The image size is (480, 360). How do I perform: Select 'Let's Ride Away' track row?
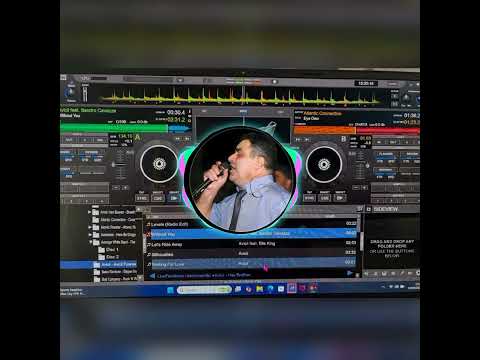click(252, 244)
